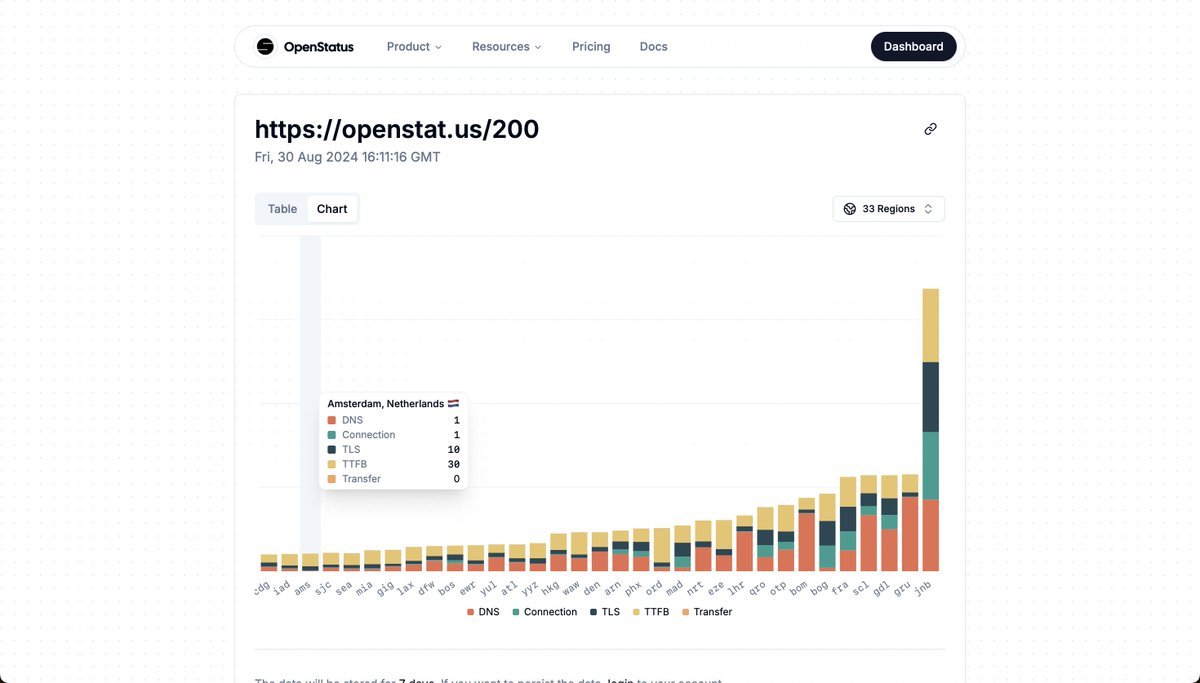
Task: Go to the Pricing page
Action: 591,46
